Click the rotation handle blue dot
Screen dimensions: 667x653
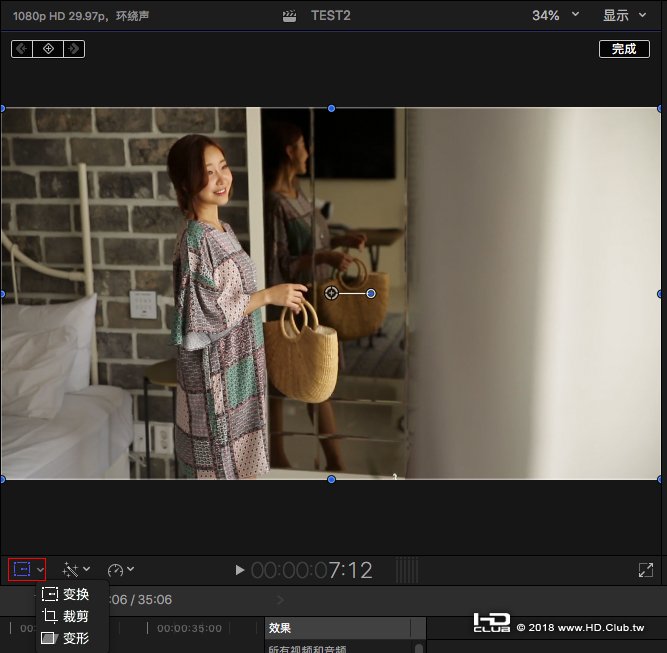371,294
